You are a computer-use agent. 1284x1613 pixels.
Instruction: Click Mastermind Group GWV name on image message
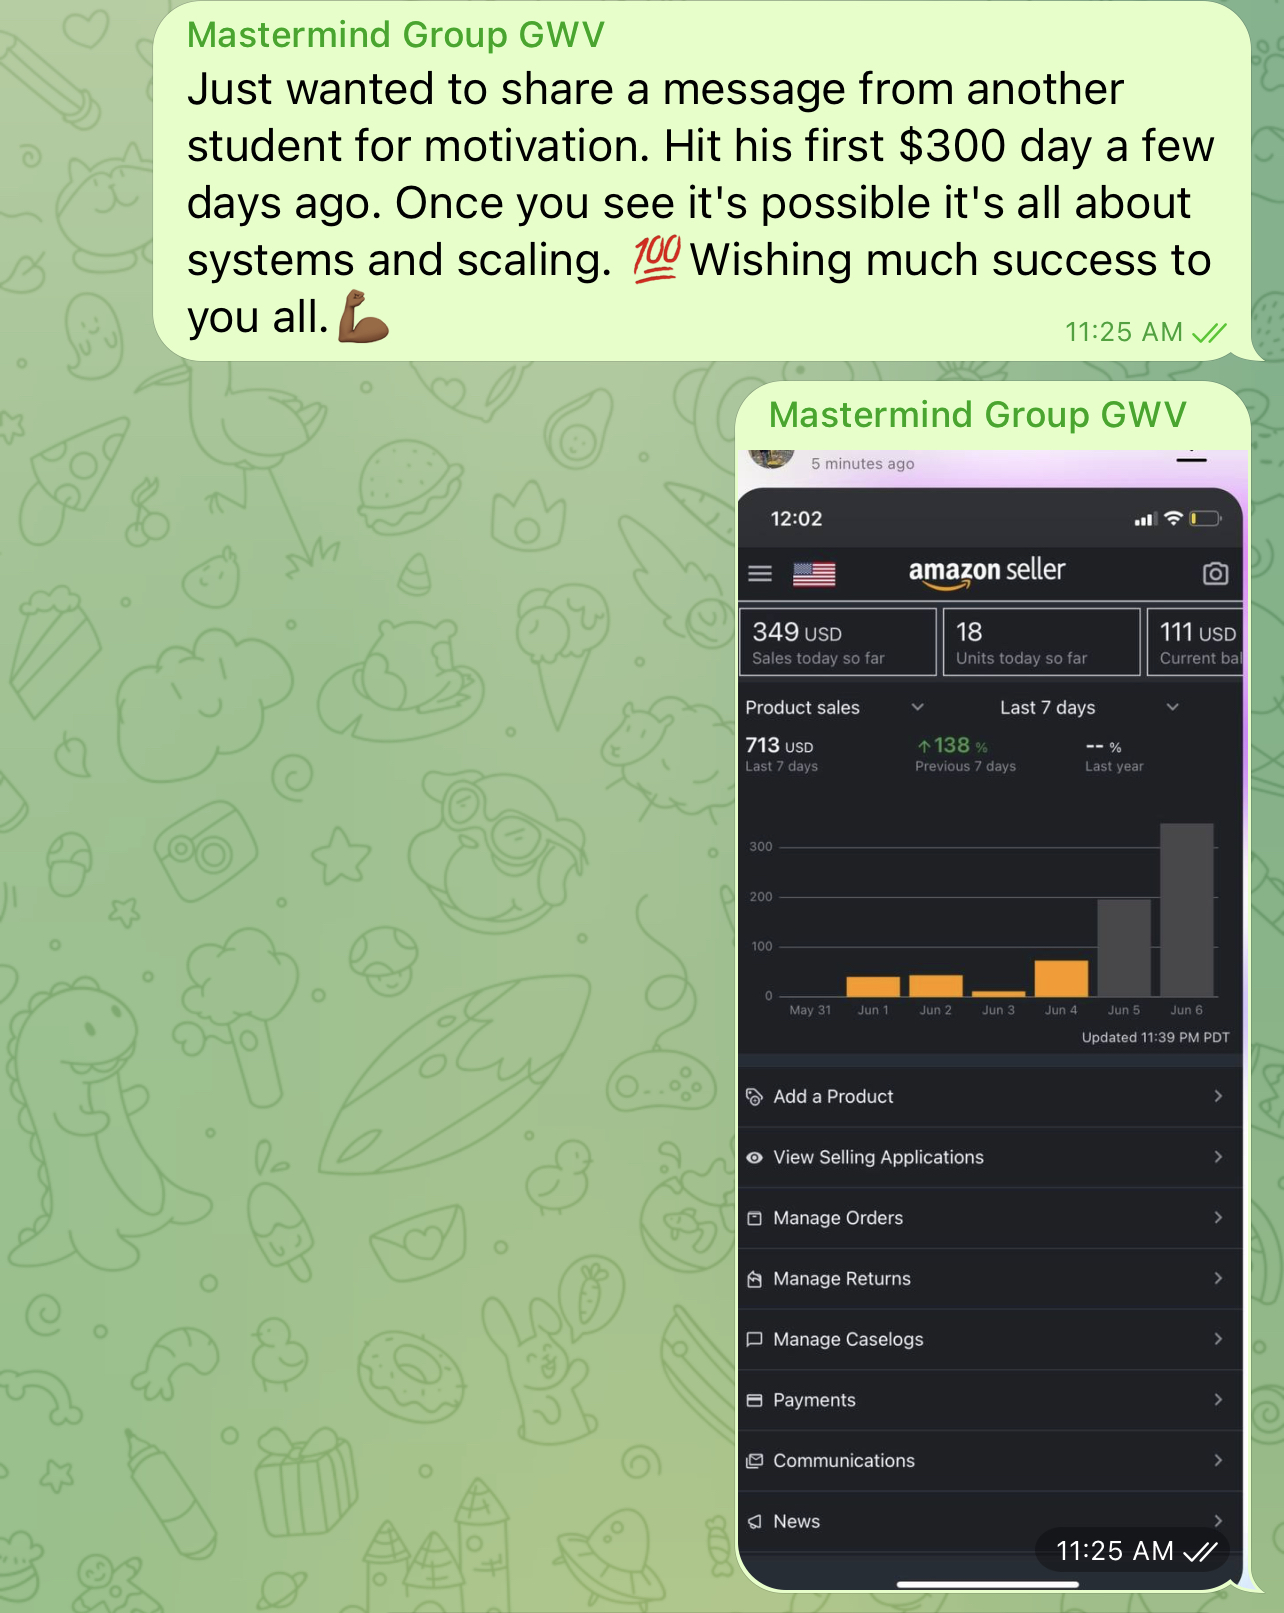(977, 415)
